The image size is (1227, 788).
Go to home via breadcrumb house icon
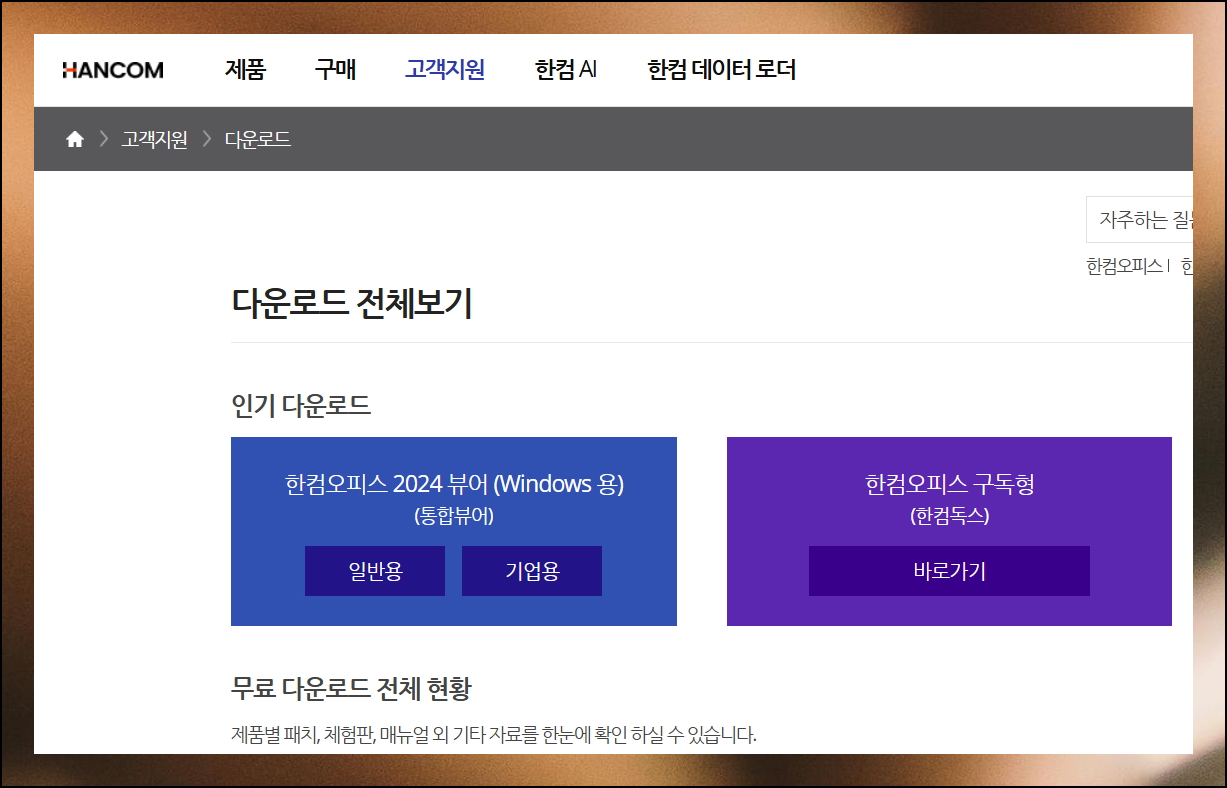point(75,139)
